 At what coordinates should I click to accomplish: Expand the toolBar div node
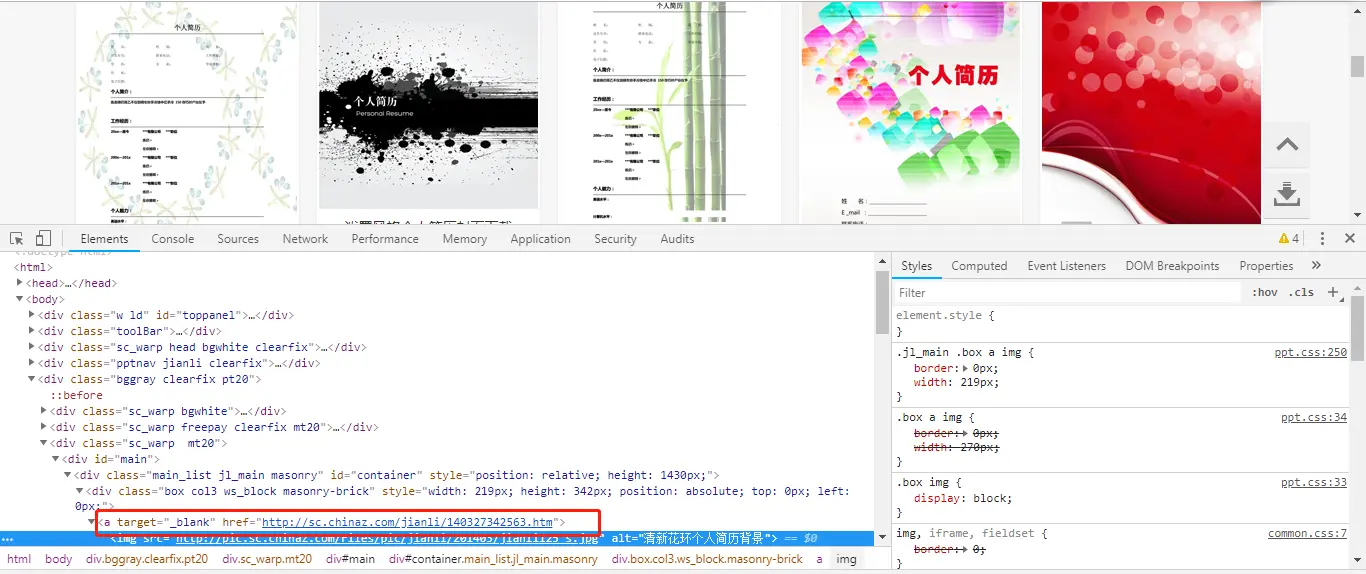(32, 331)
